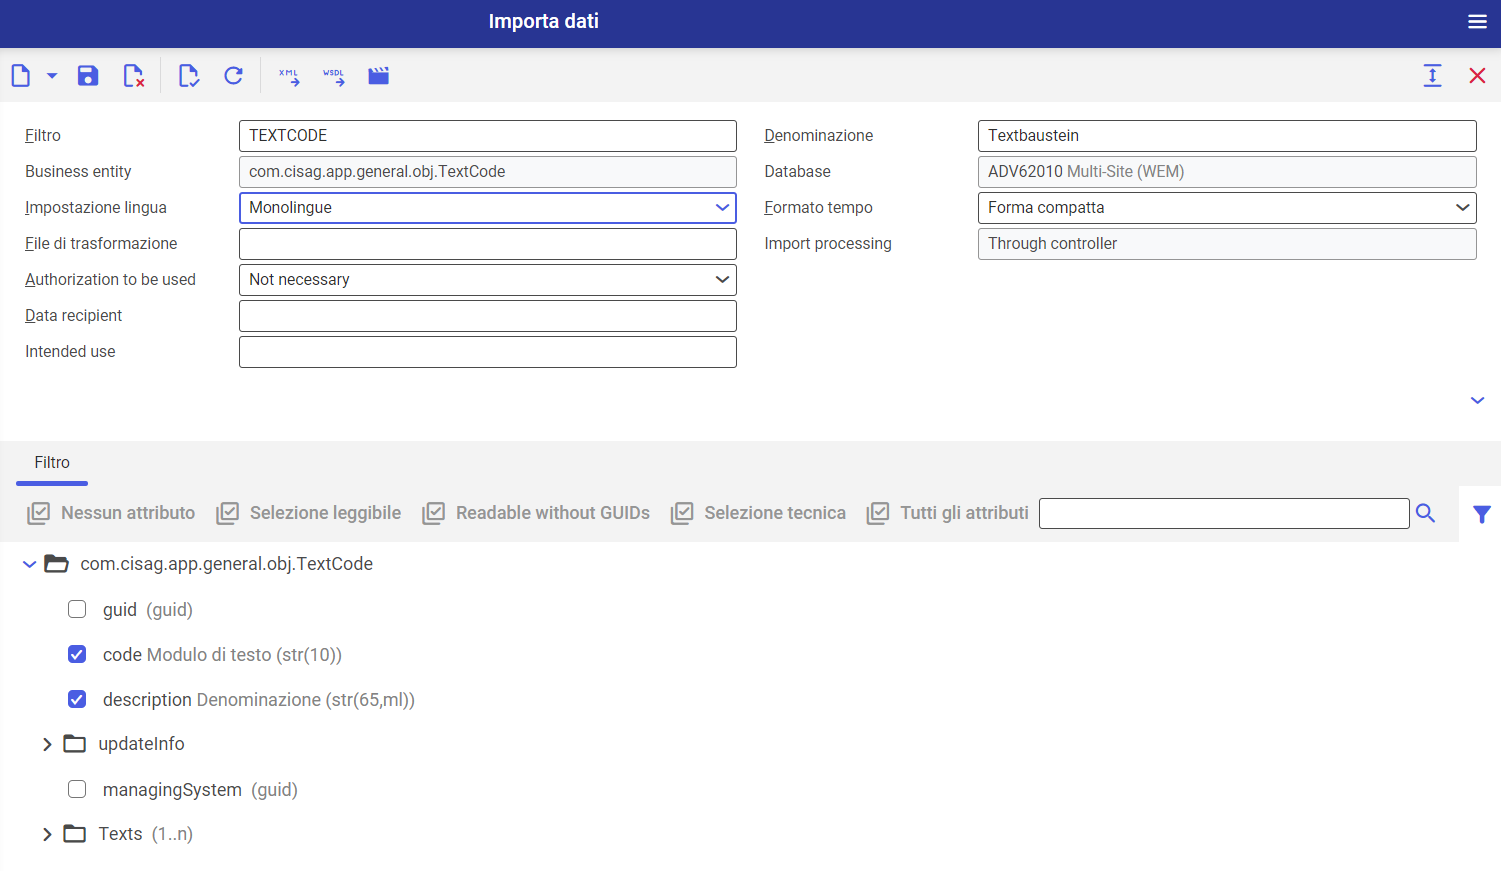1501x871 pixels.
Task: Click the Save icon
Action: [x=88, y=76]
